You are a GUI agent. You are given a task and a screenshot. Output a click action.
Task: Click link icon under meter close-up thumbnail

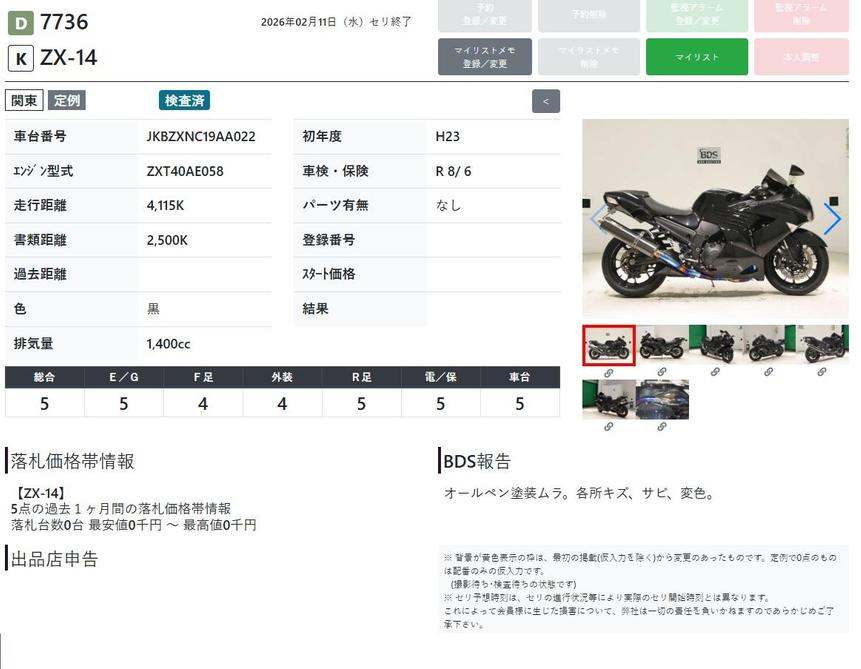click(x=662, y=426)
